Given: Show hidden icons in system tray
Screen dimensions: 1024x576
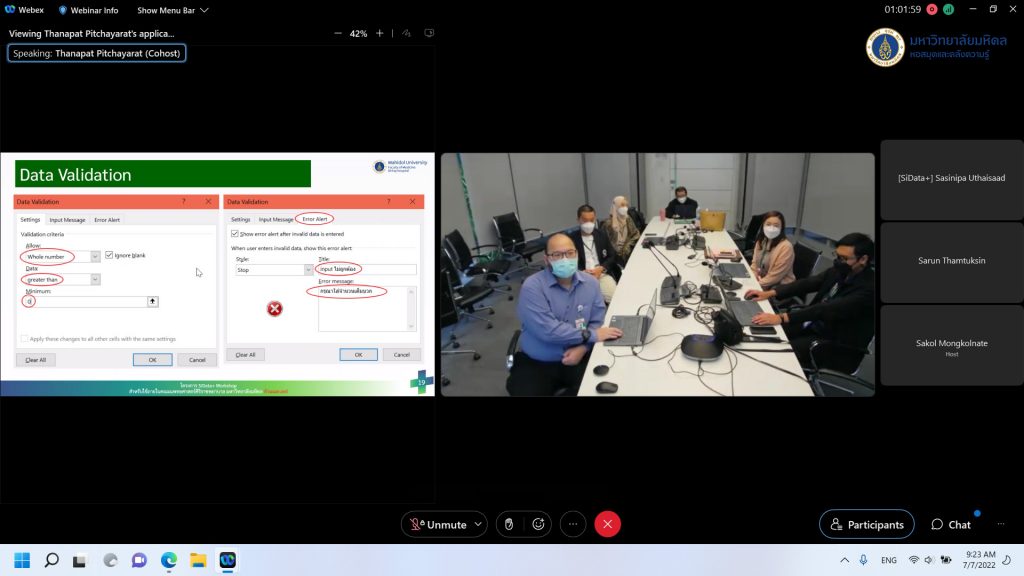Looking at the screenshot, I should point(845,560).
